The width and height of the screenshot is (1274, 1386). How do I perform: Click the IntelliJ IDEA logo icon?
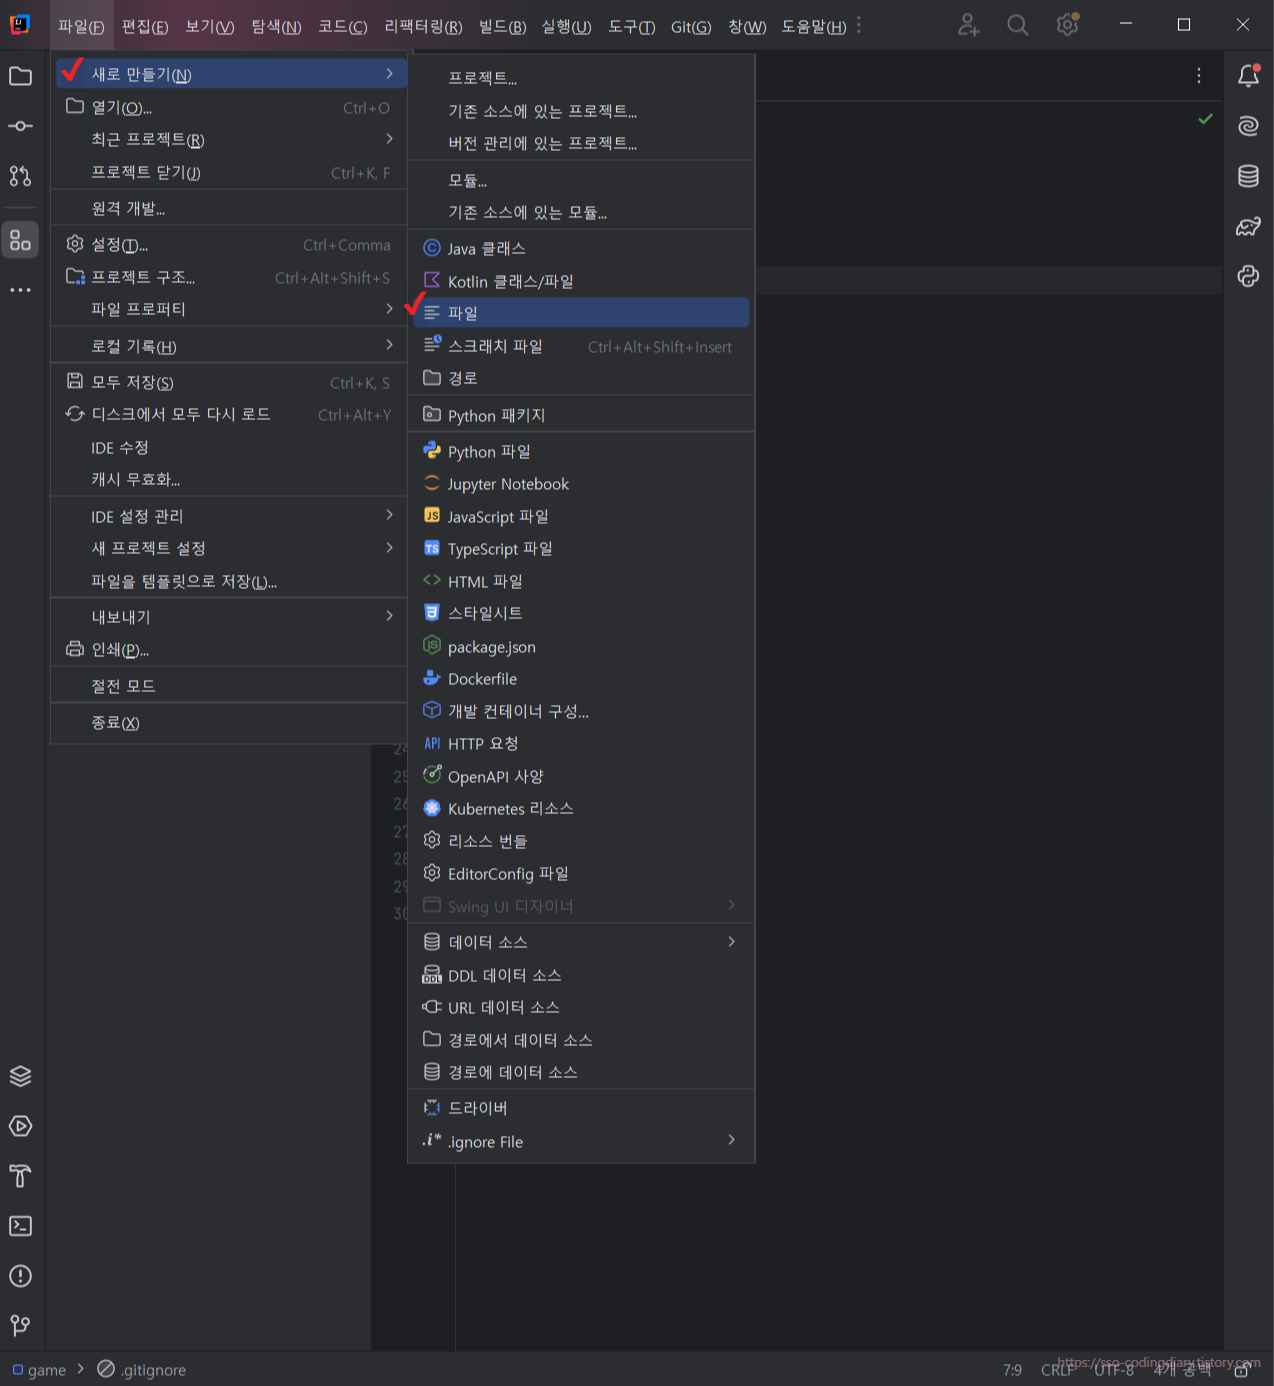click(x=20, y=25)
